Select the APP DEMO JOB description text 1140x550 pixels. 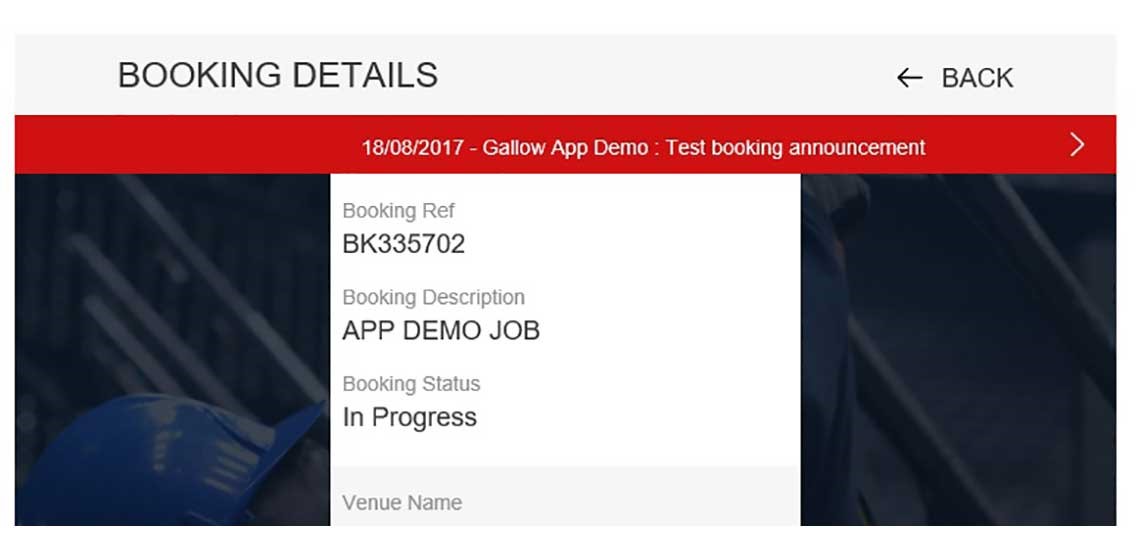[441, 331]
